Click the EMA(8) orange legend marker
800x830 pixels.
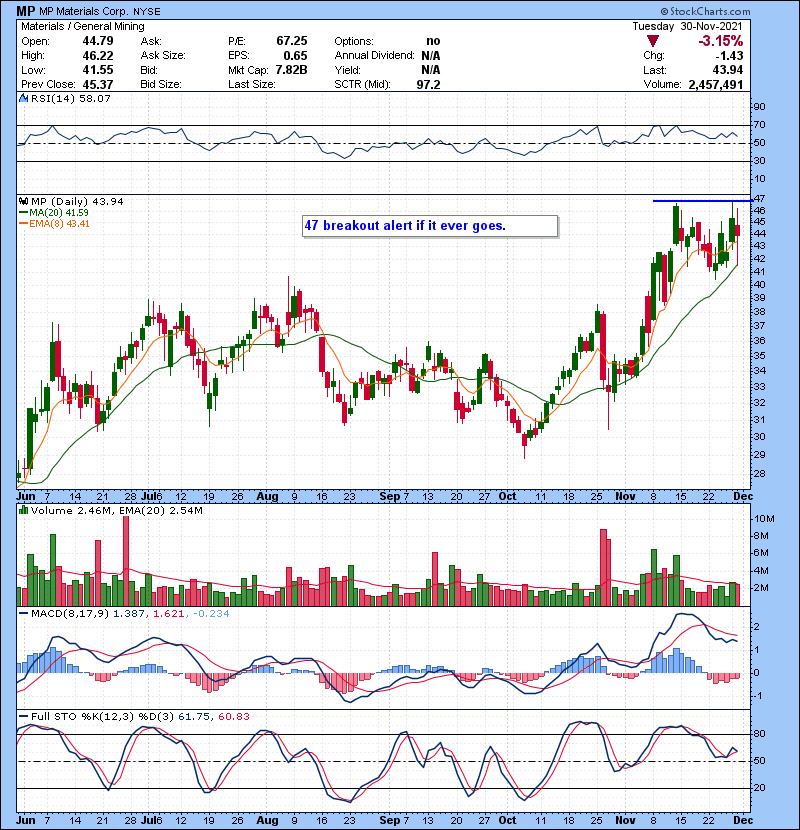click(x=23, y=224)
